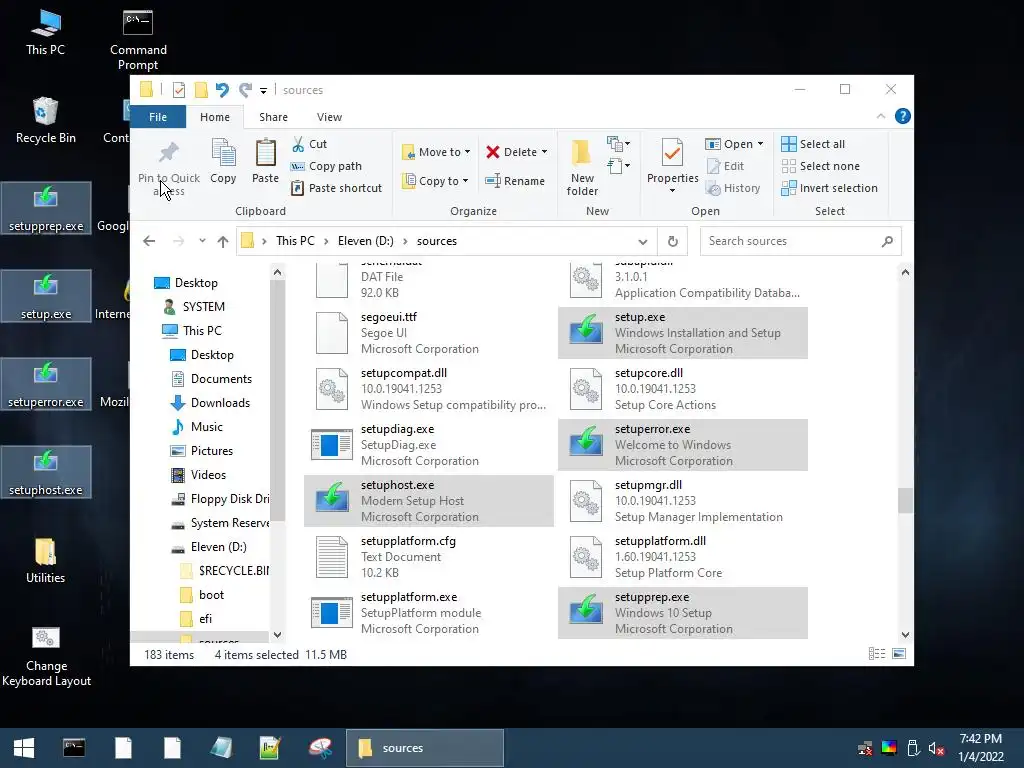Click the Cut scissors icon
1024x768 pixels.
click(x=298, y=144)
